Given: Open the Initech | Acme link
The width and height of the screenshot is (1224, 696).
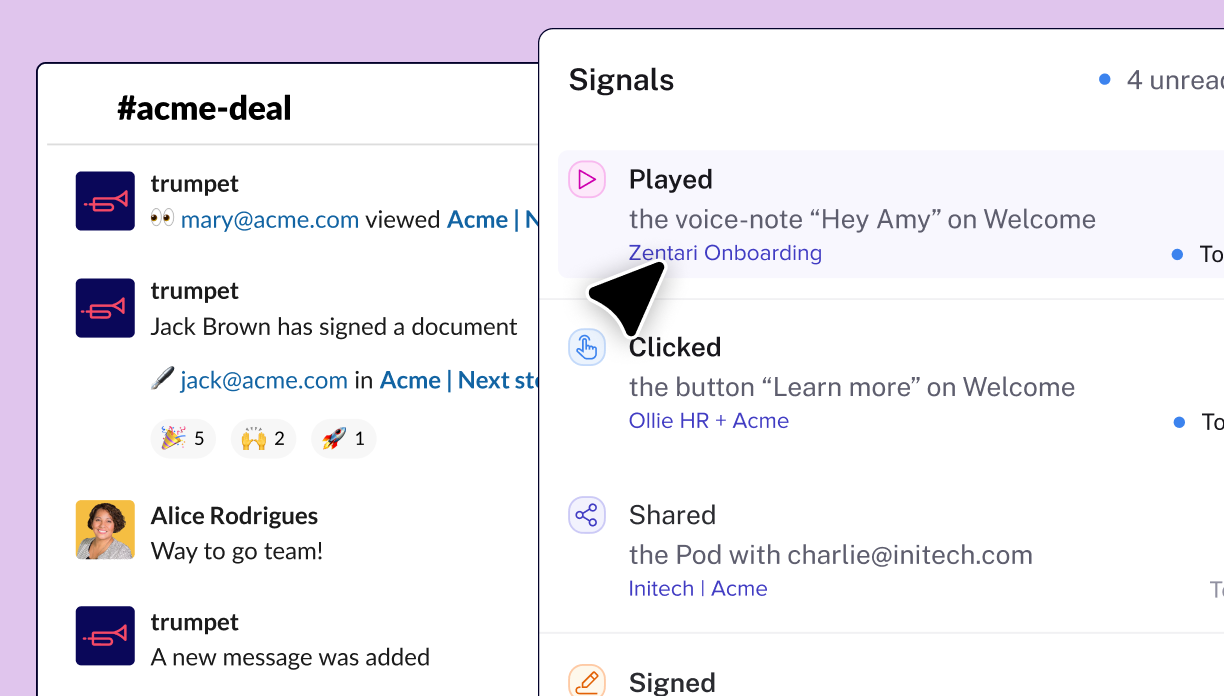Looking at the screenshot, I should (698, 589).
